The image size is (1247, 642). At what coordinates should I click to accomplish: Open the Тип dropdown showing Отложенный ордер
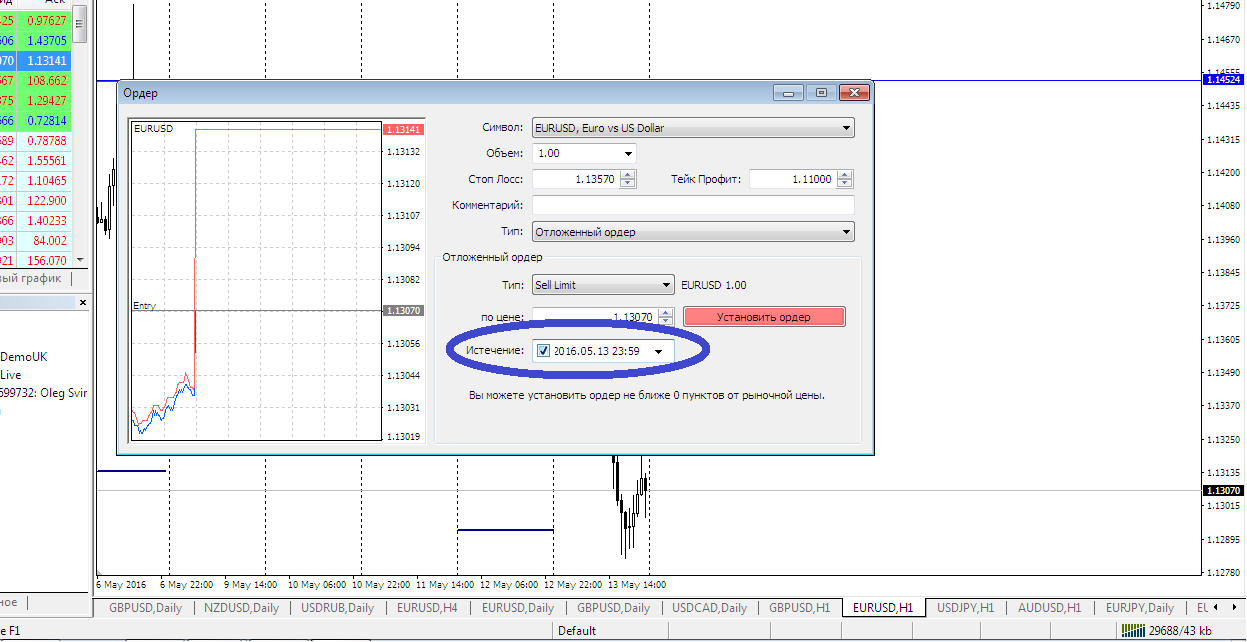coord(693,232)
